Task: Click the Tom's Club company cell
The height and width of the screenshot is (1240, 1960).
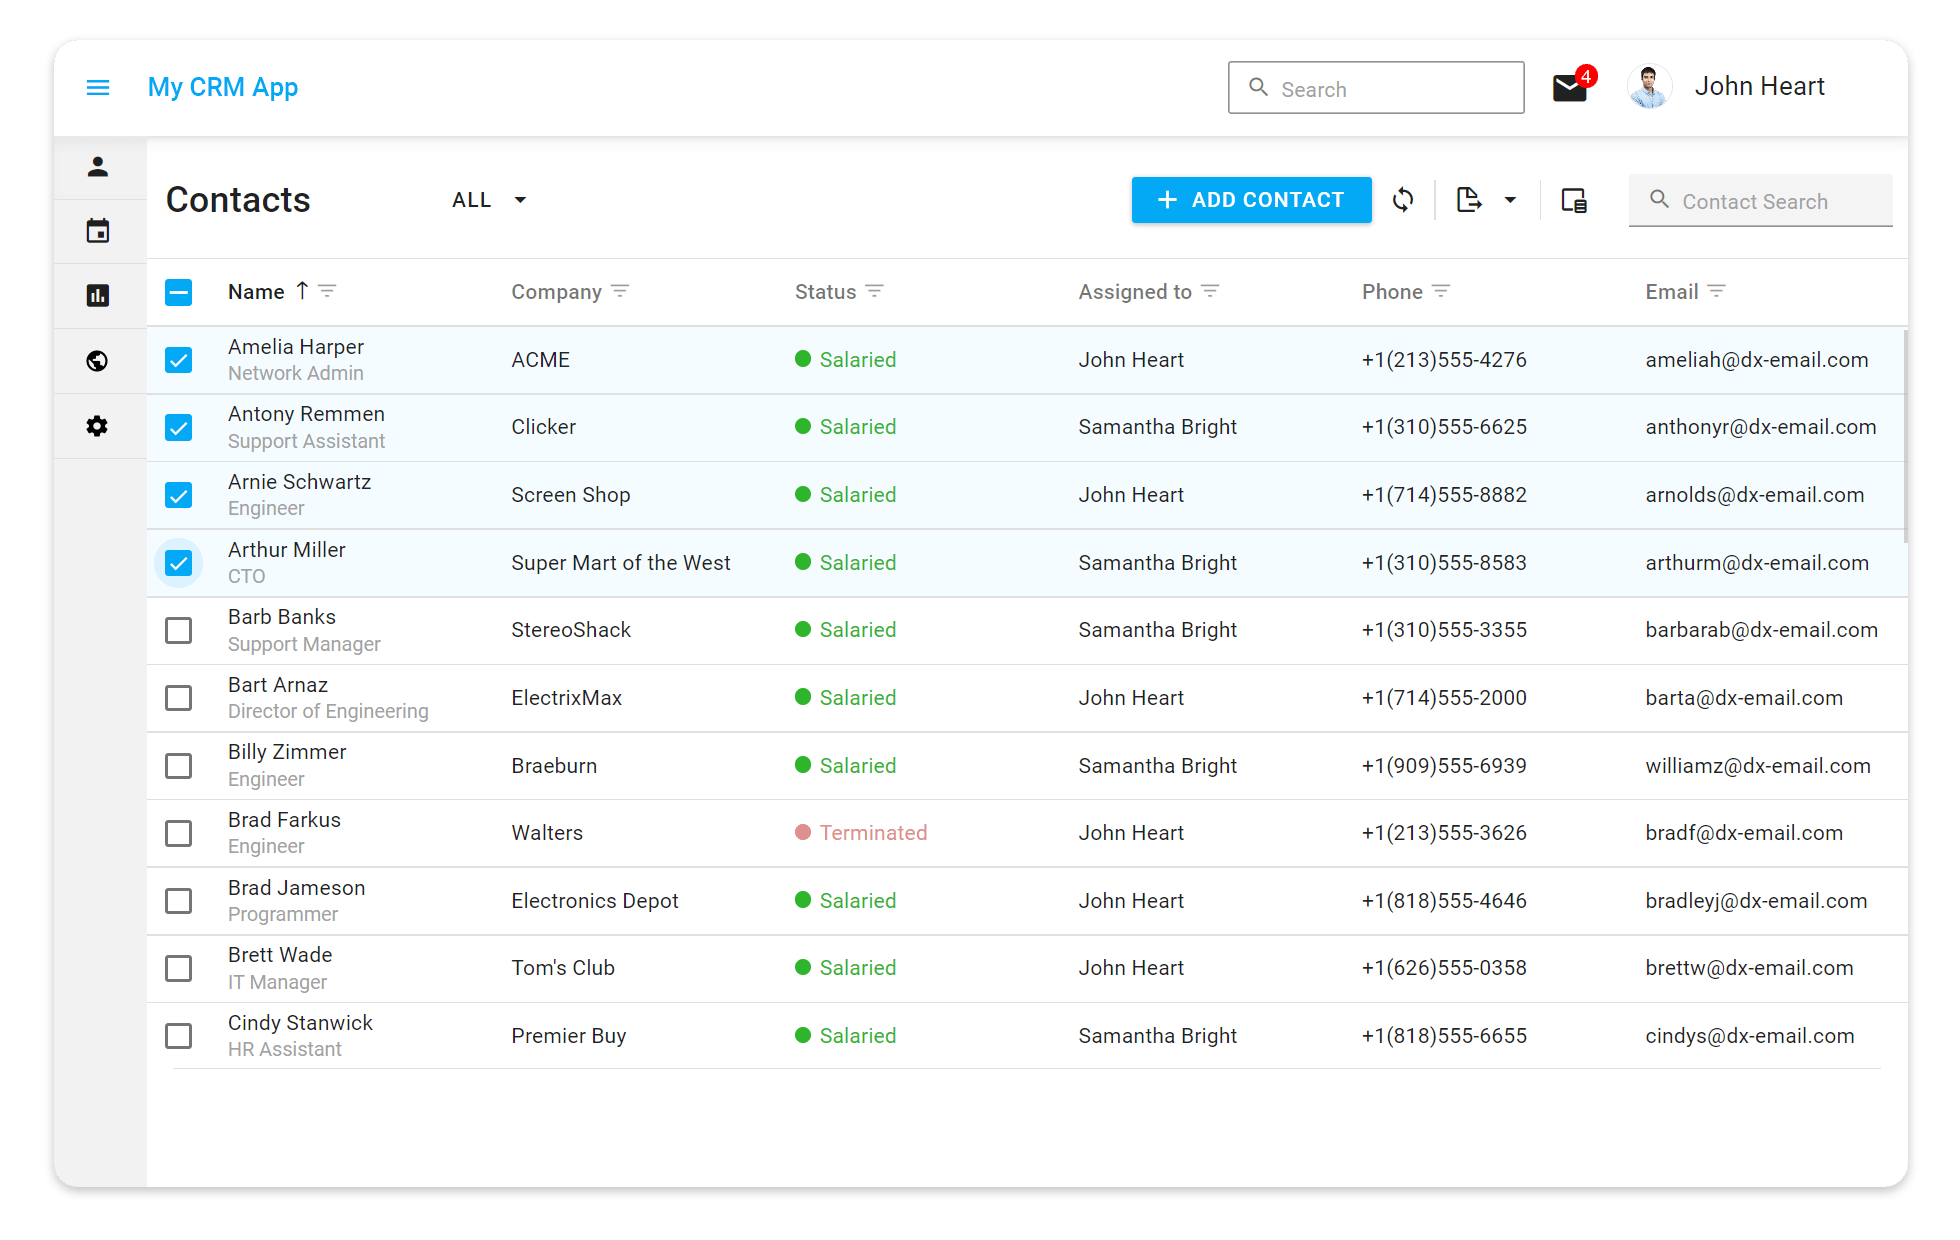Action: [x=563, y=968]
